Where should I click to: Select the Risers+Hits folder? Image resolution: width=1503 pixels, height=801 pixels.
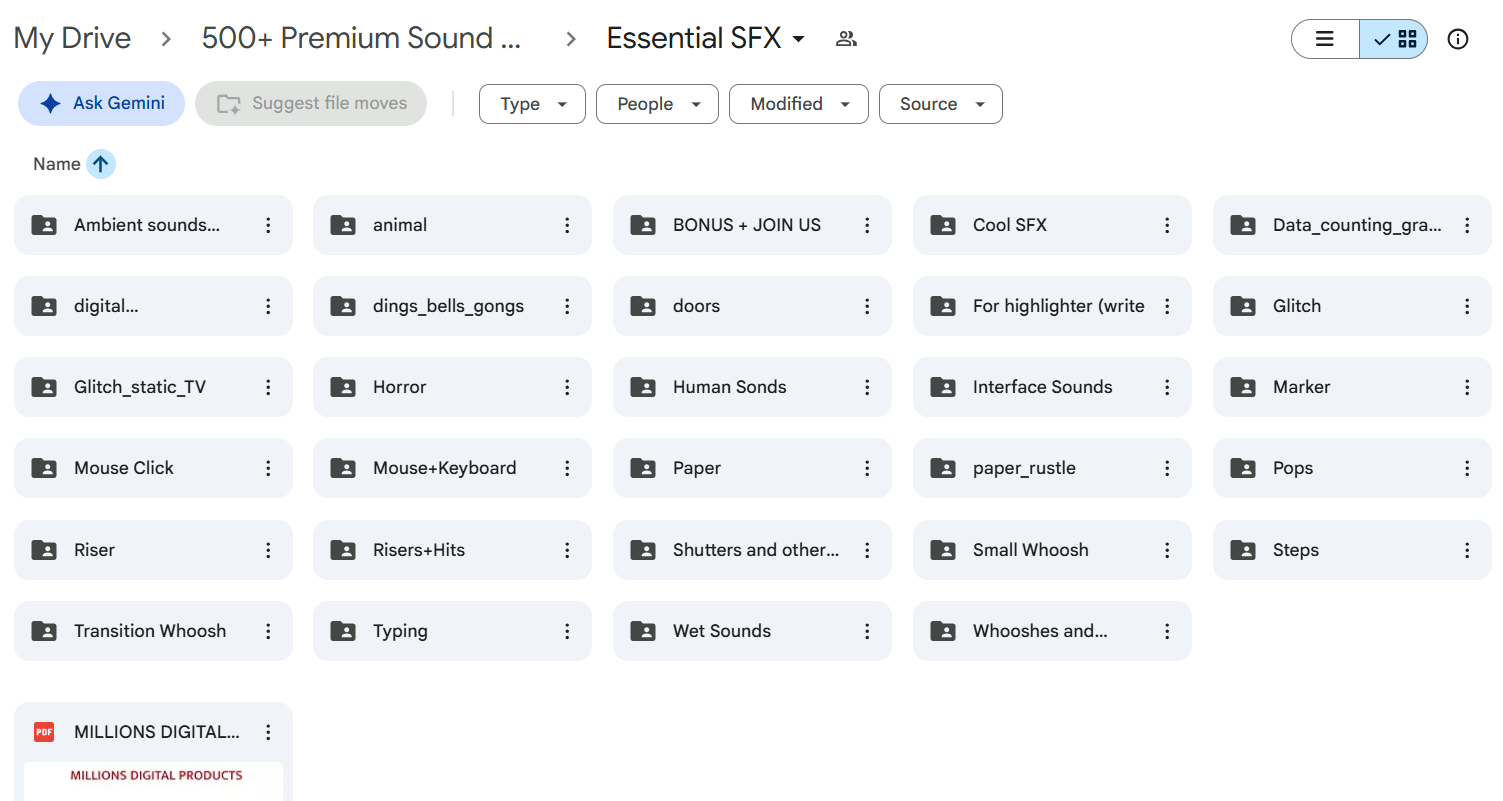click(452, 550)
